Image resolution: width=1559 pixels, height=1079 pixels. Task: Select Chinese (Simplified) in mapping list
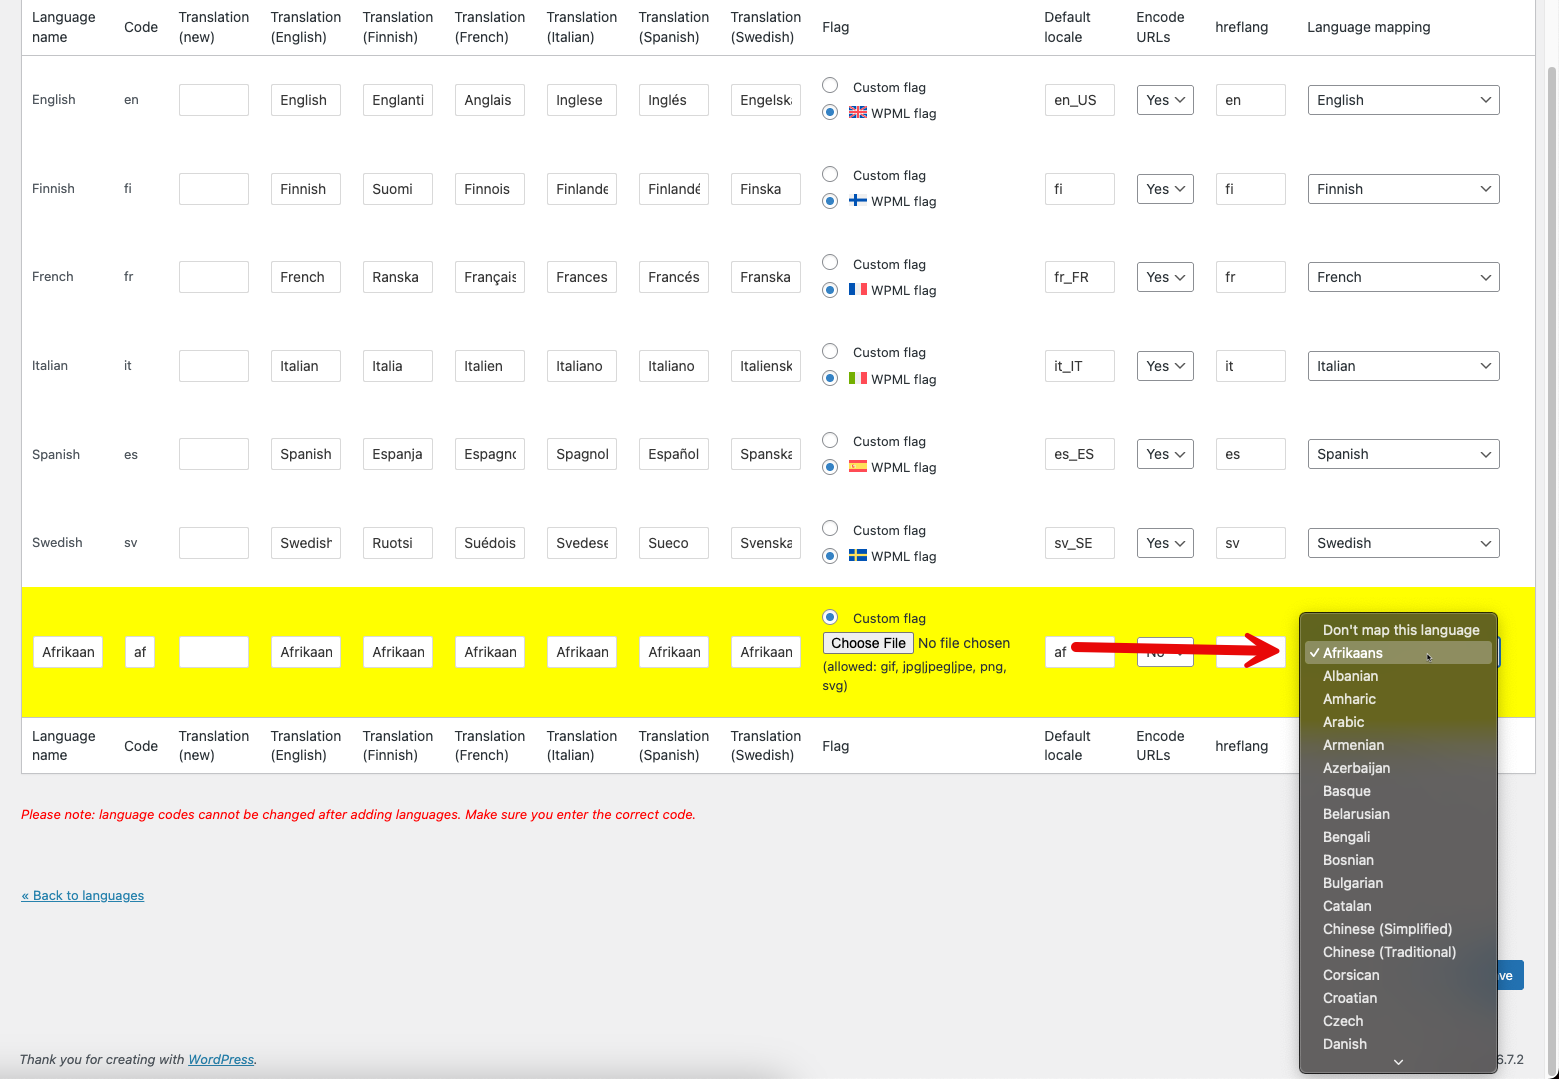point(1398,929)
